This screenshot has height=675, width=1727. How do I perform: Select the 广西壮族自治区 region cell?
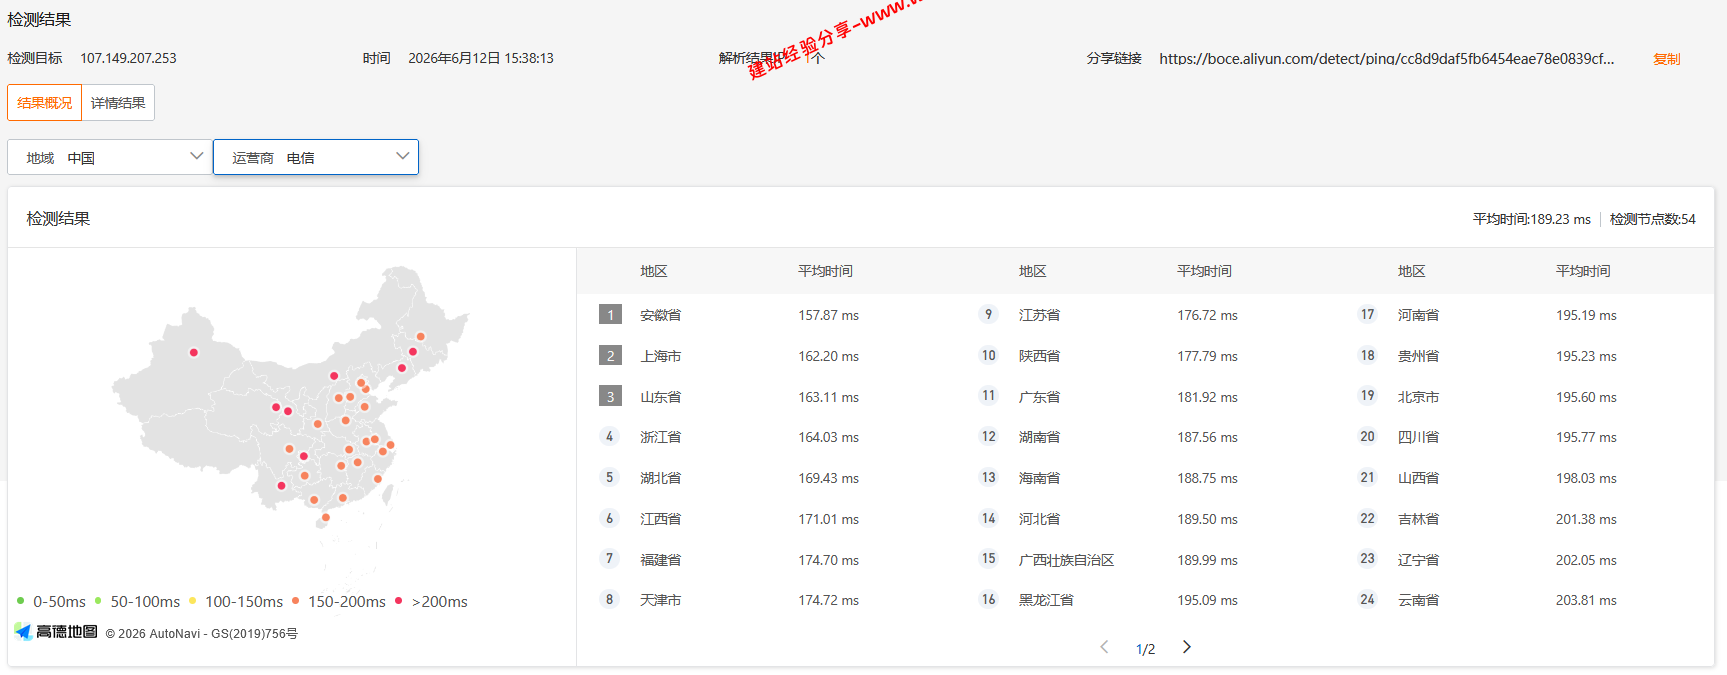tap(1066, 560)
